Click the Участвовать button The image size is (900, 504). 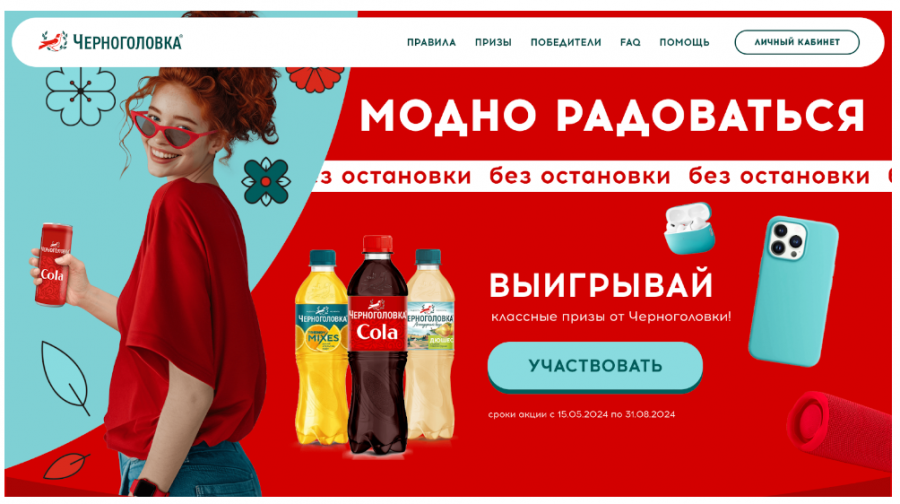point(595,367)
